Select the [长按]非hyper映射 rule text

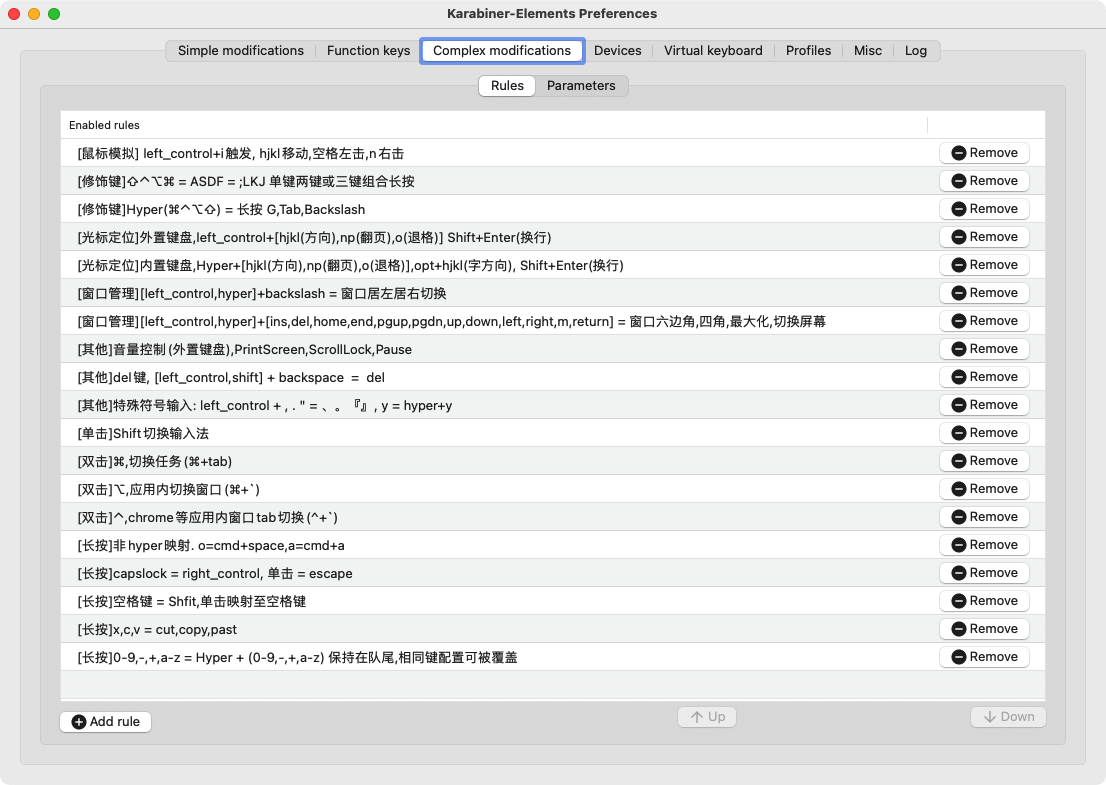tap(211, 545)
